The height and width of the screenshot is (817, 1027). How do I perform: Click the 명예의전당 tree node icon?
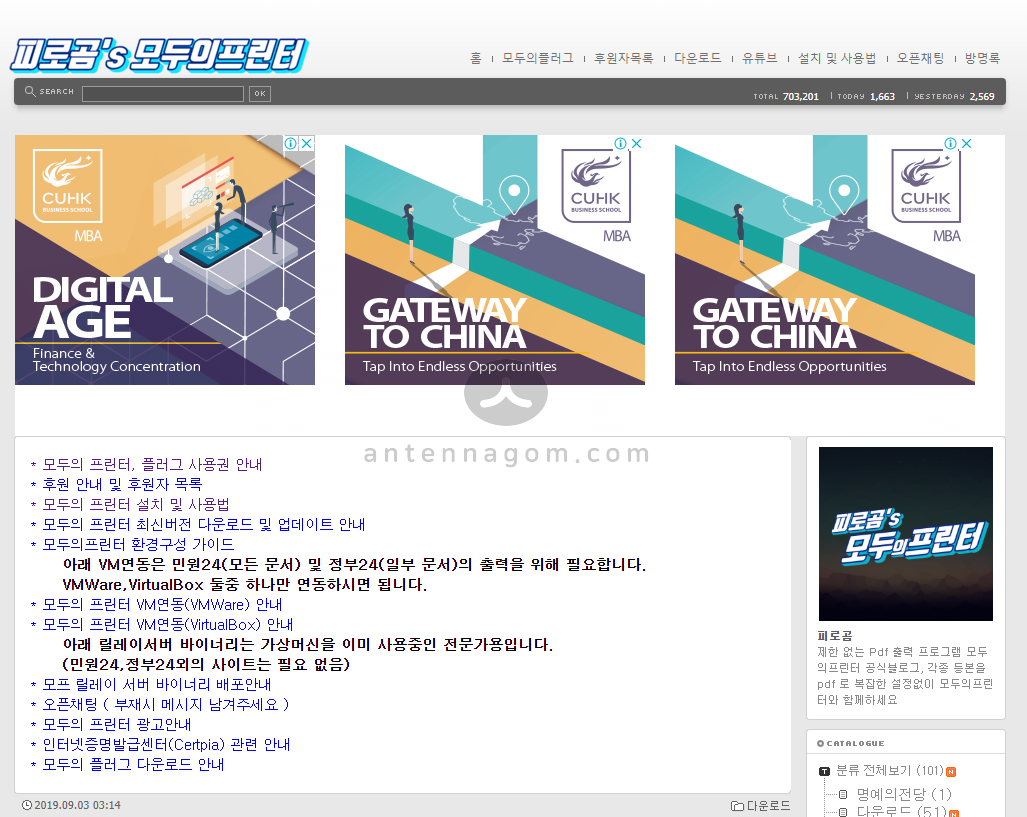(x=843, y=795)
